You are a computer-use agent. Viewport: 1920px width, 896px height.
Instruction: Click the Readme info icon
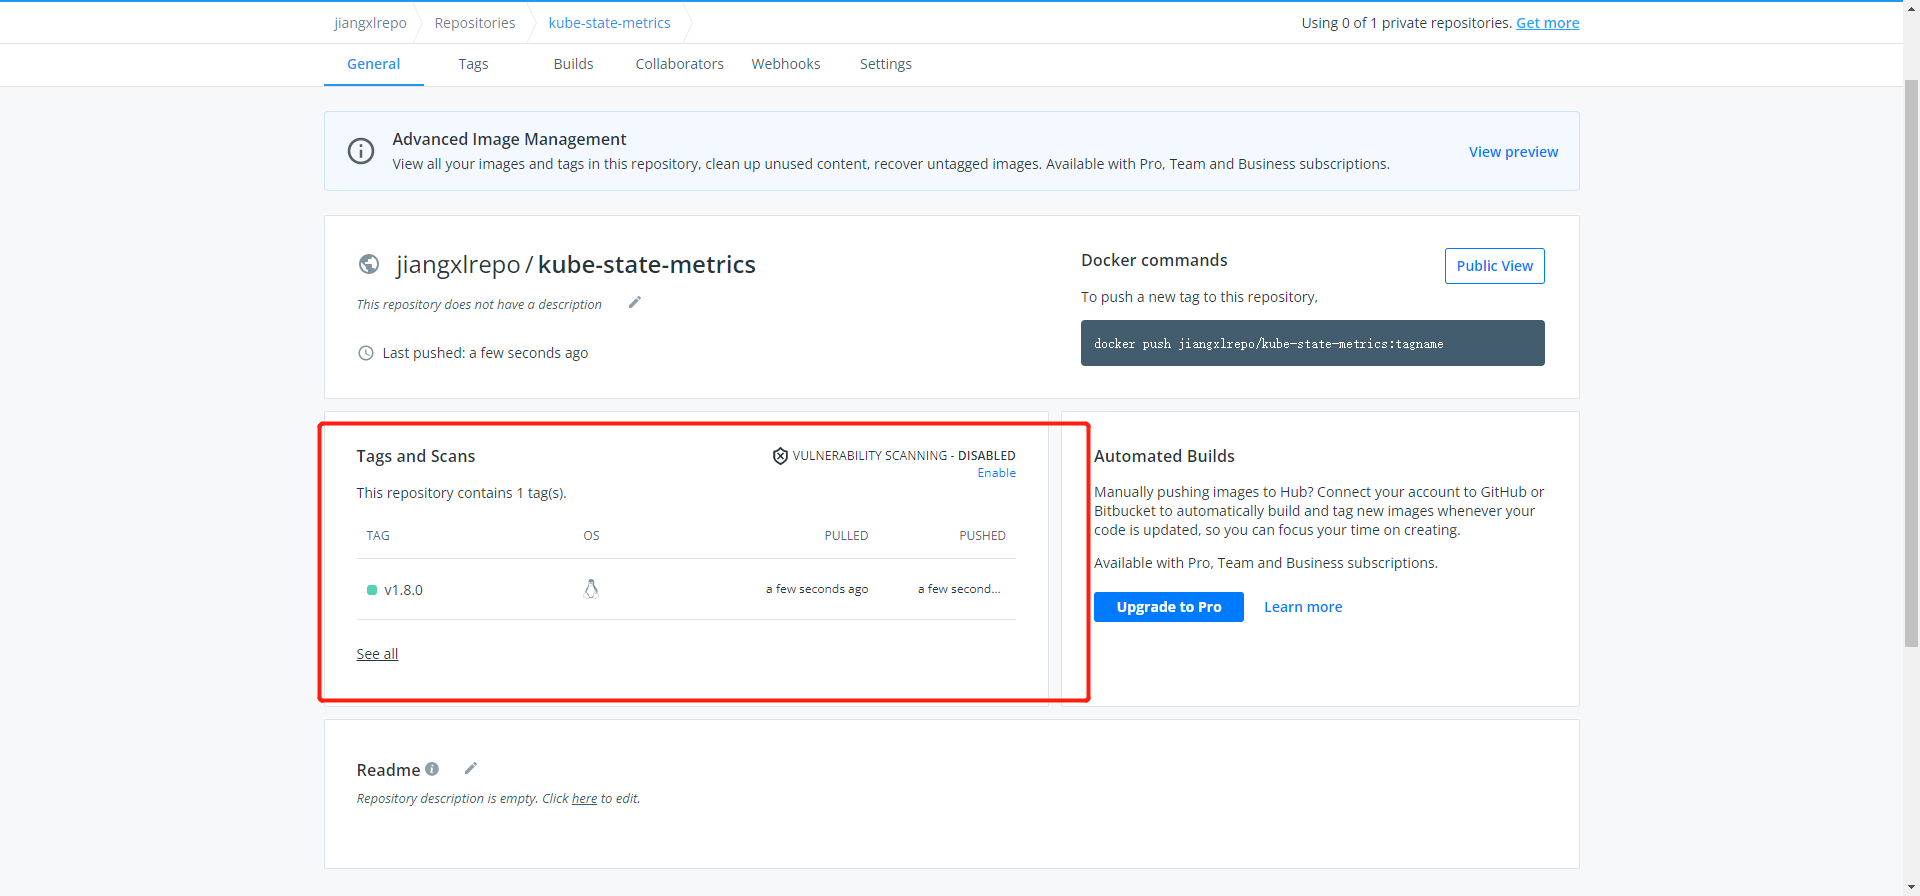point(432,769)
